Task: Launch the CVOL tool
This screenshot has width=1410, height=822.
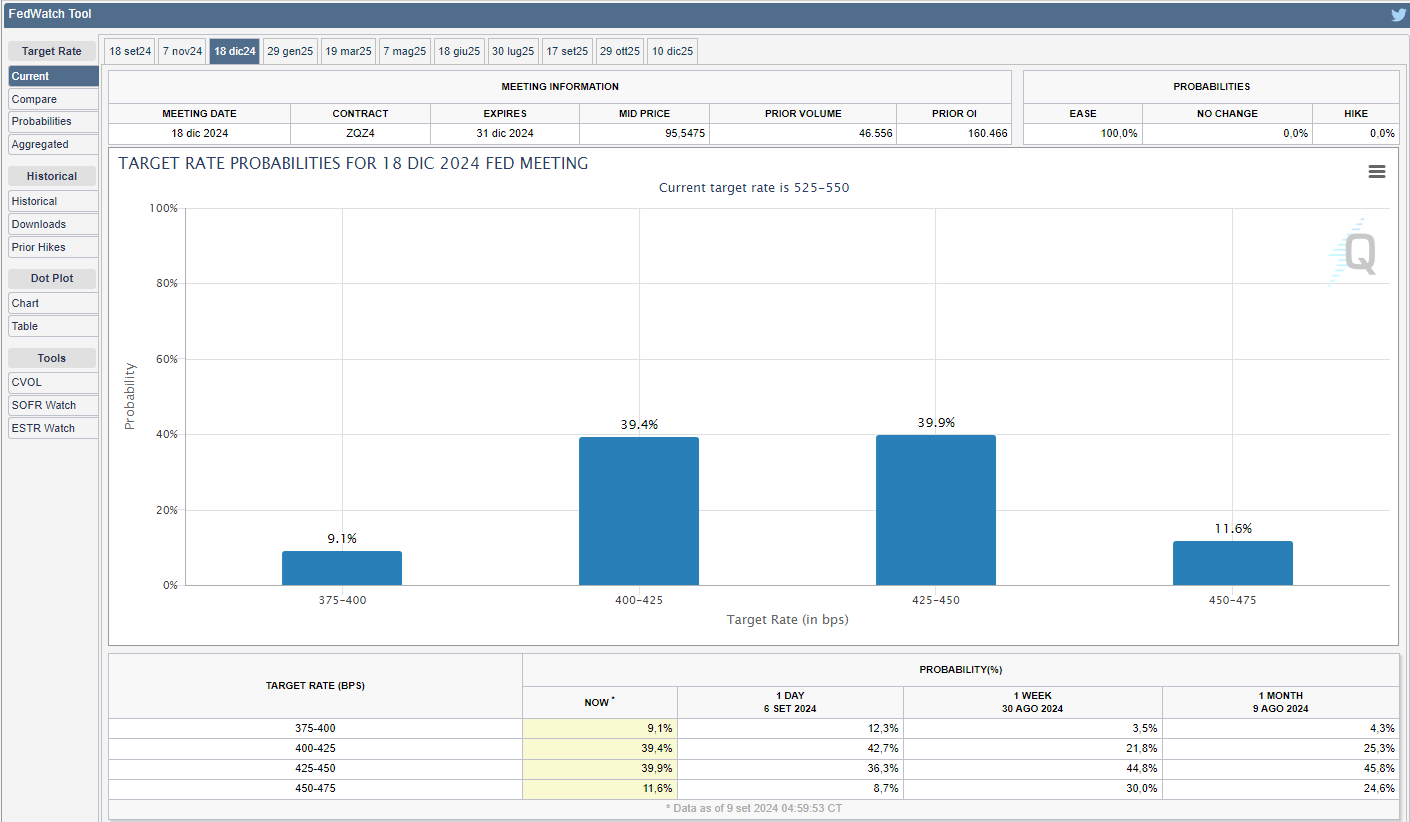Action: pyautogui.click(x=53, y=382)
